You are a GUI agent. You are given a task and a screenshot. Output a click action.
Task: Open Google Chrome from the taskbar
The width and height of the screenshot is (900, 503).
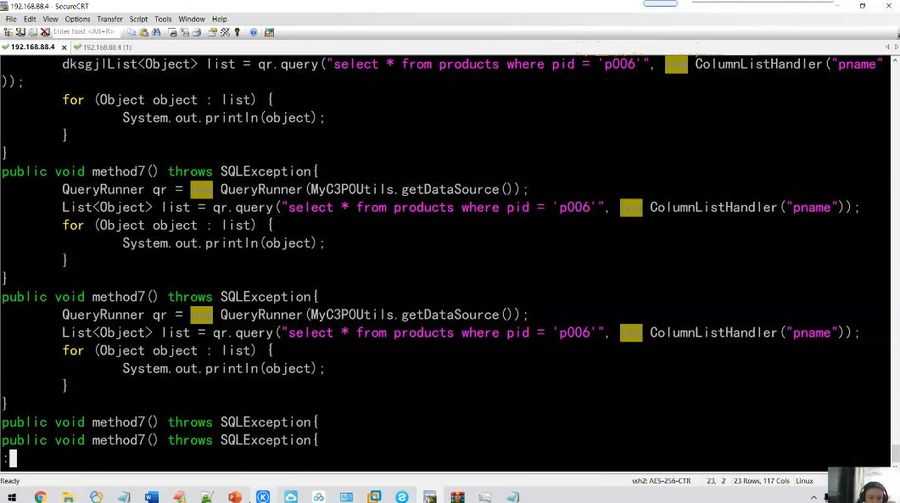pyautogui.click(x=40, y=497)
